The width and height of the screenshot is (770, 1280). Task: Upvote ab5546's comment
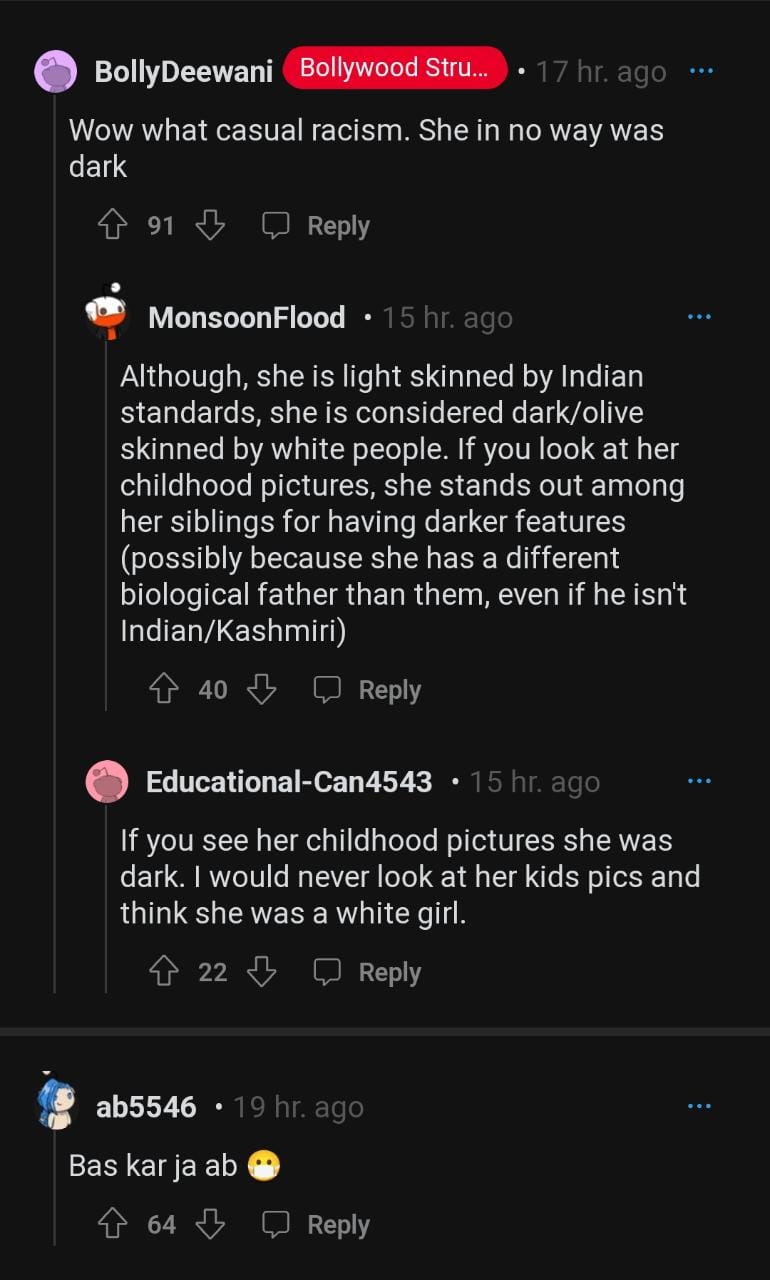[111, 1225]
